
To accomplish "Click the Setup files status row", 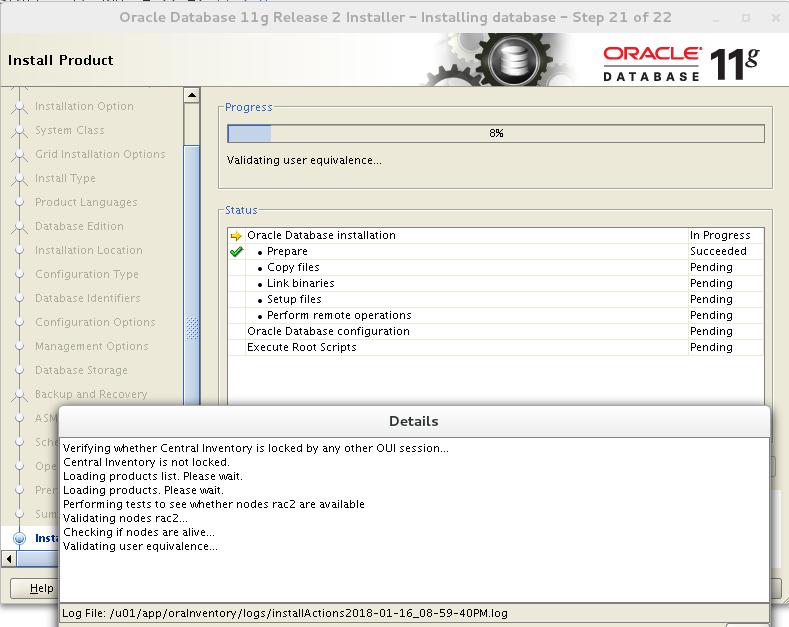I will (496, 299).
